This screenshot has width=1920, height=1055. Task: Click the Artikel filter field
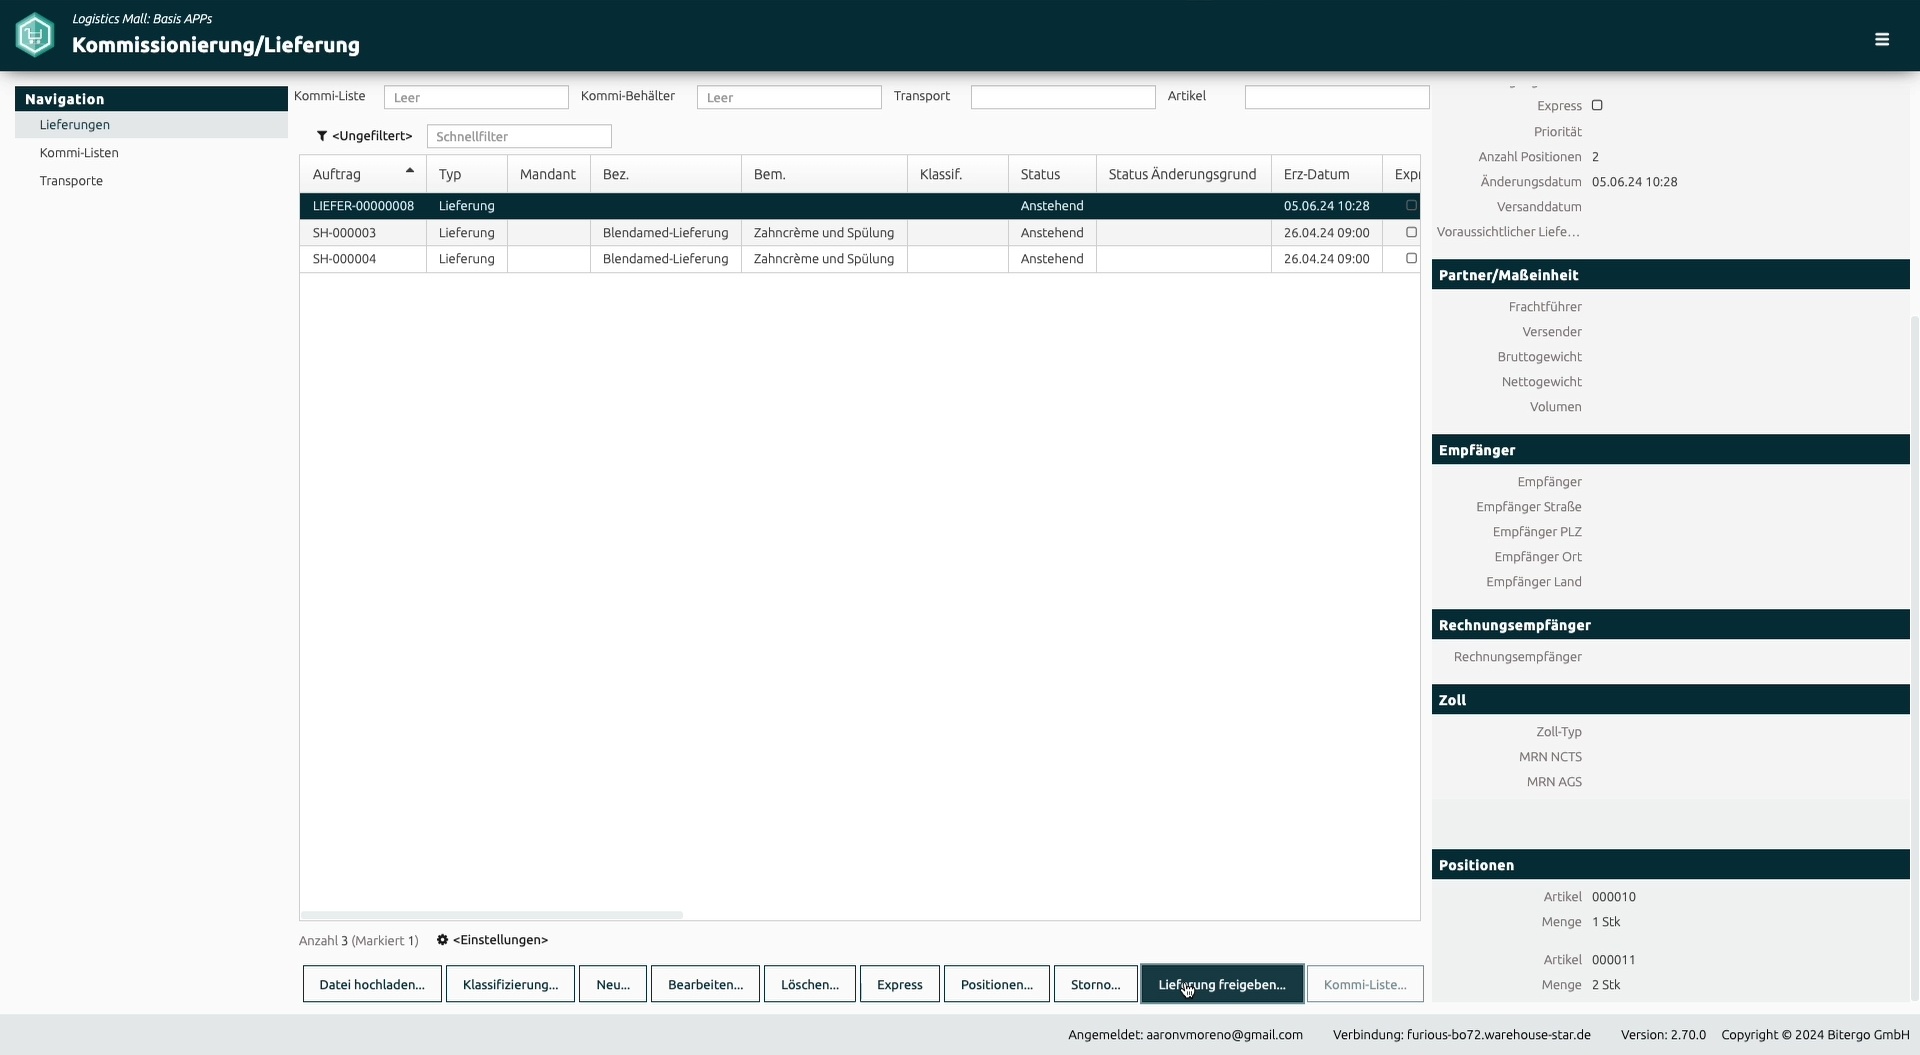pos(1337,97)
